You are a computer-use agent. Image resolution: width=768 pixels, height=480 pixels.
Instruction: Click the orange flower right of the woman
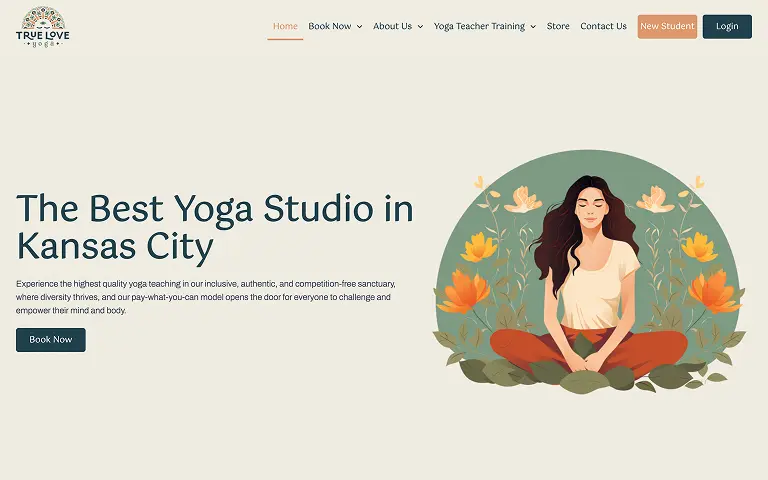coord(715,291)
